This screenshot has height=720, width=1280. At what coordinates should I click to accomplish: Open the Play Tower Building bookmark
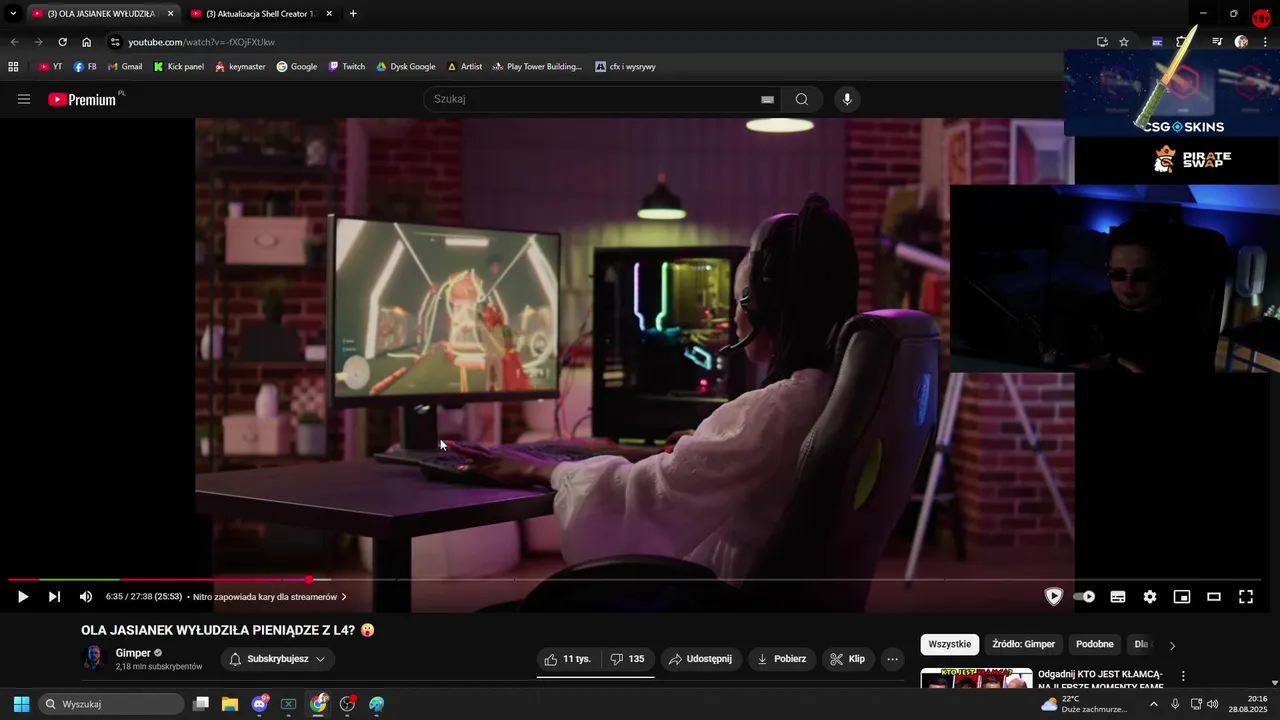536,67
